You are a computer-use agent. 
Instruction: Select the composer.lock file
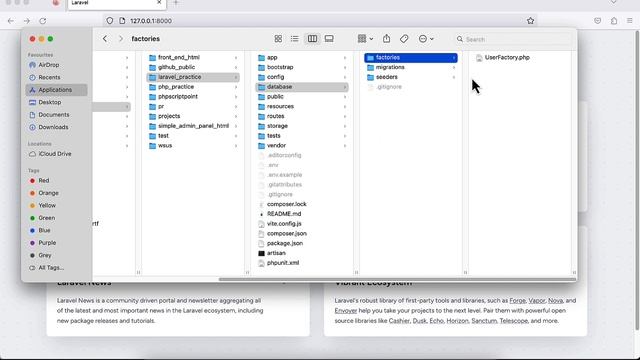[302, 204]
